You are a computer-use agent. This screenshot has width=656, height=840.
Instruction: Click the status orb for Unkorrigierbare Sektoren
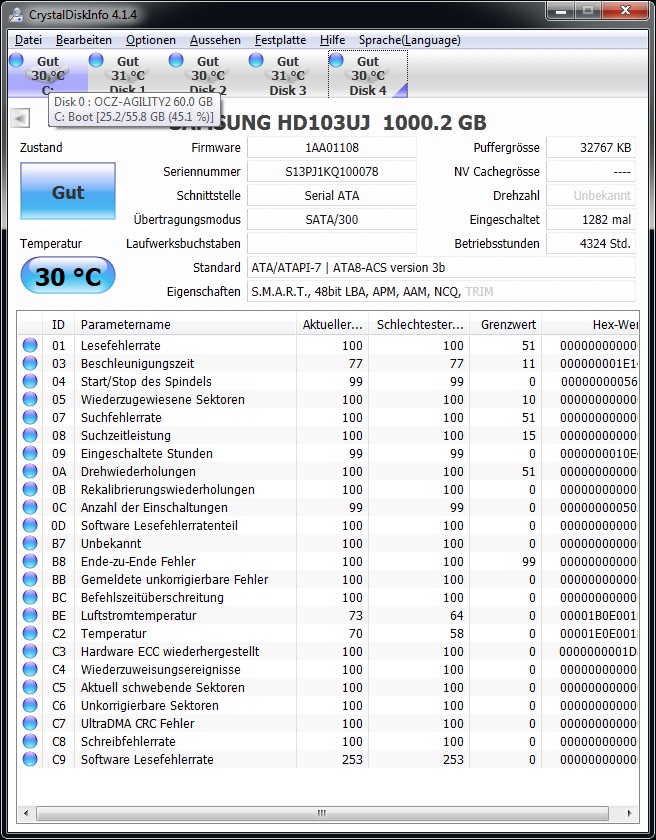30,705
